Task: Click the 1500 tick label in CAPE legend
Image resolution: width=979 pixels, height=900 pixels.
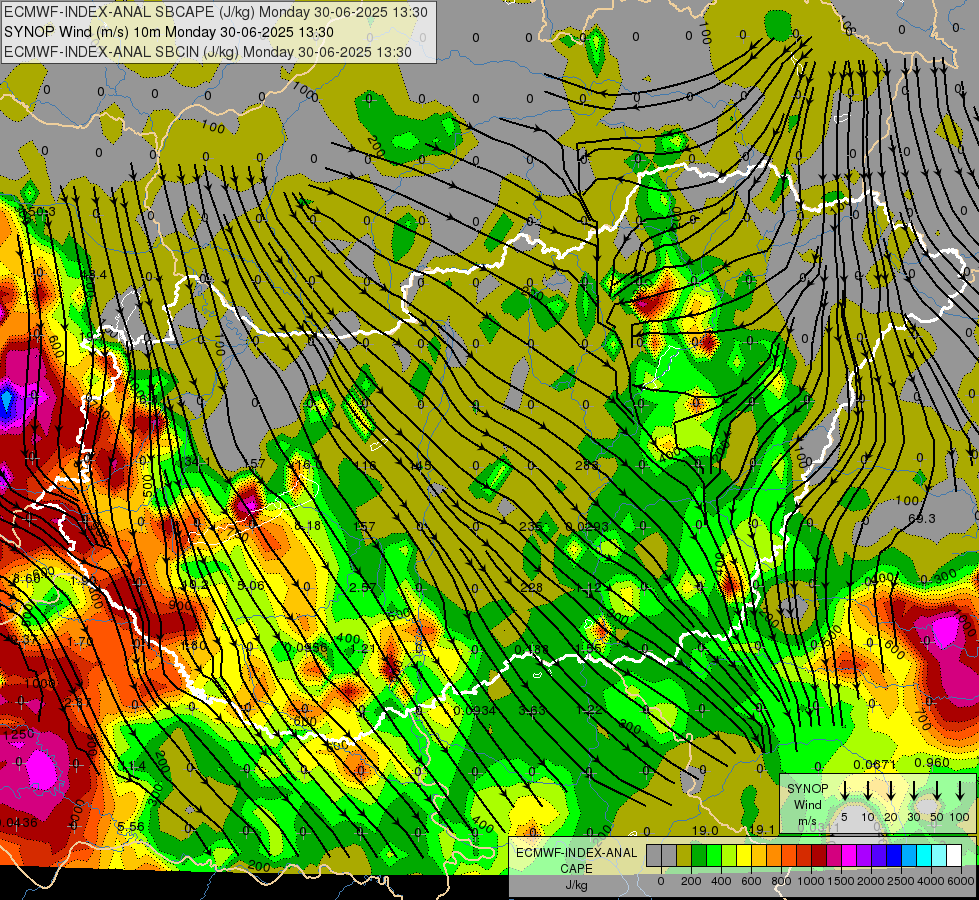Action: pos(841,881)
